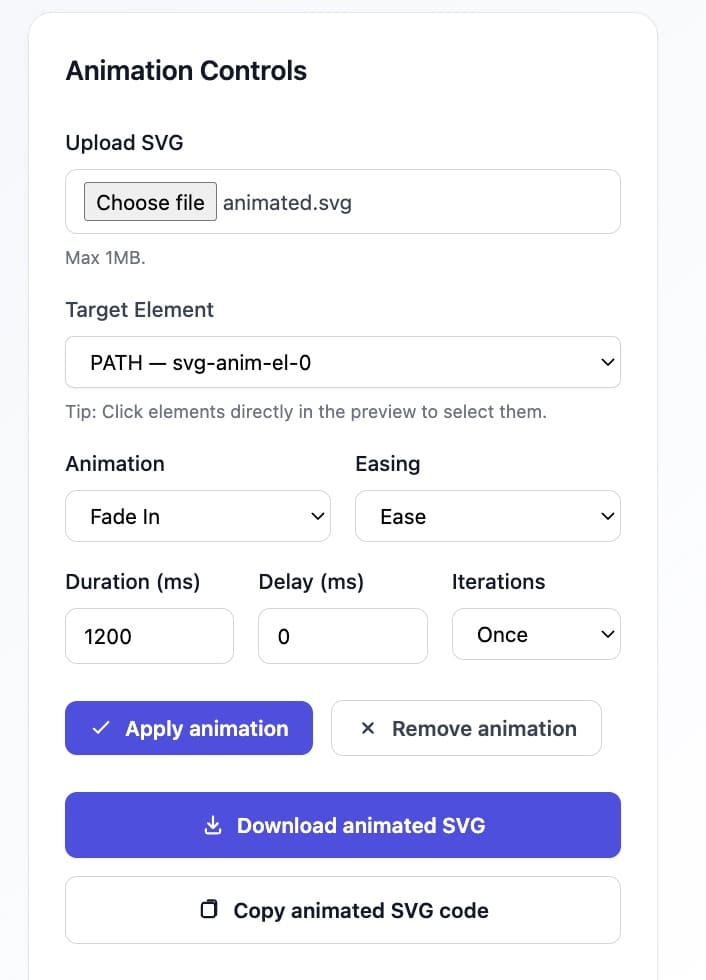Click the Choose file button
The width and height of the screenshot is (706, 980).
[149, 202]
